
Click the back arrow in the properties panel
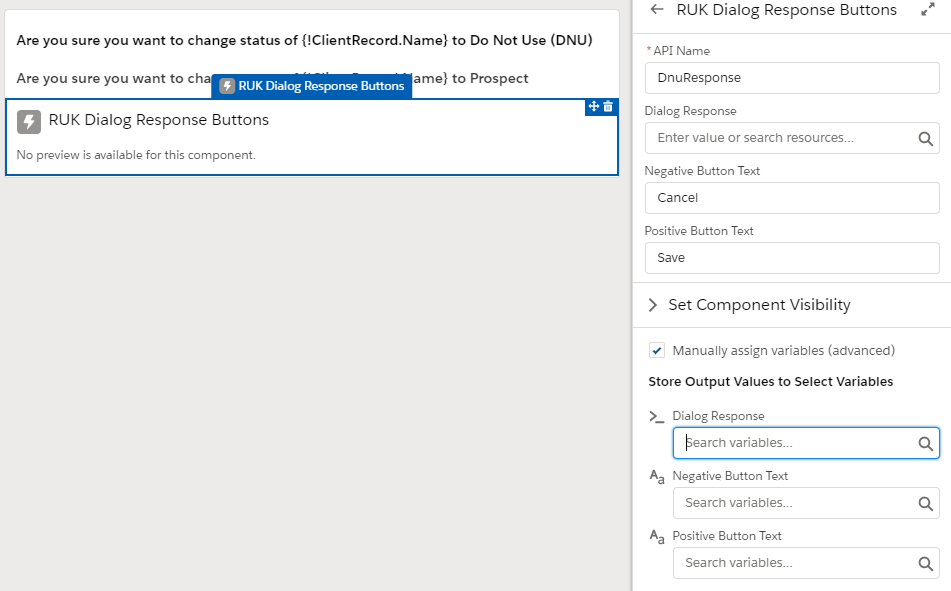tap(657, 10)
